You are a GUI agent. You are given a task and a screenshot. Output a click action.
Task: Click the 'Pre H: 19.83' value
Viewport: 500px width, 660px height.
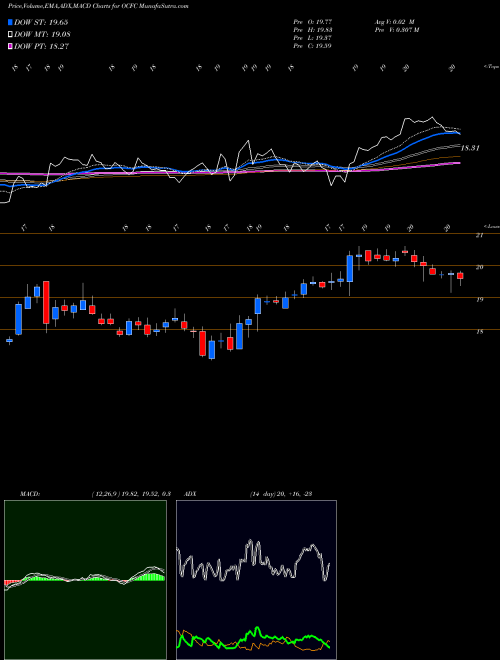point(312,30)
